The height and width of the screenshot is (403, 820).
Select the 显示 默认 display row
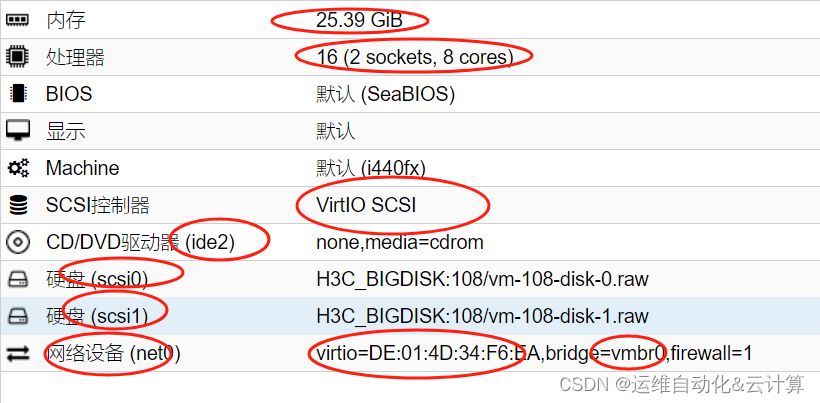(410, 131)
